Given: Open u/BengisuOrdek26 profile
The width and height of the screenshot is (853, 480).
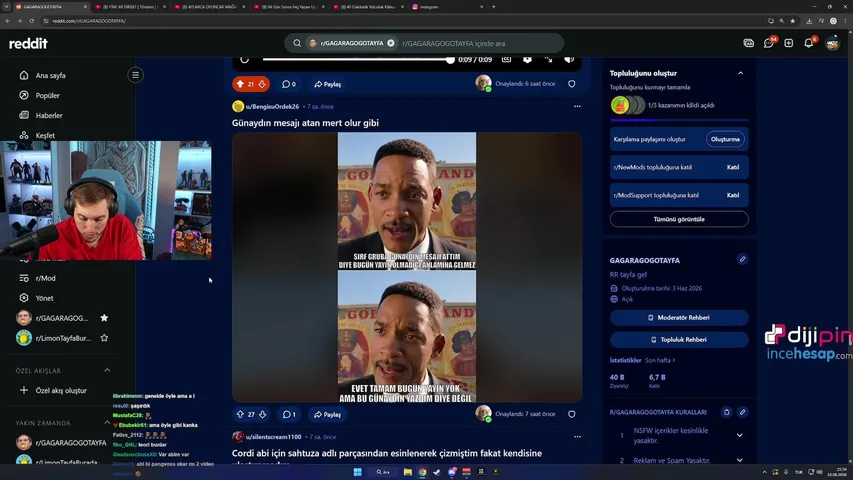Looking at the screenshot, I should pos(272,107).
